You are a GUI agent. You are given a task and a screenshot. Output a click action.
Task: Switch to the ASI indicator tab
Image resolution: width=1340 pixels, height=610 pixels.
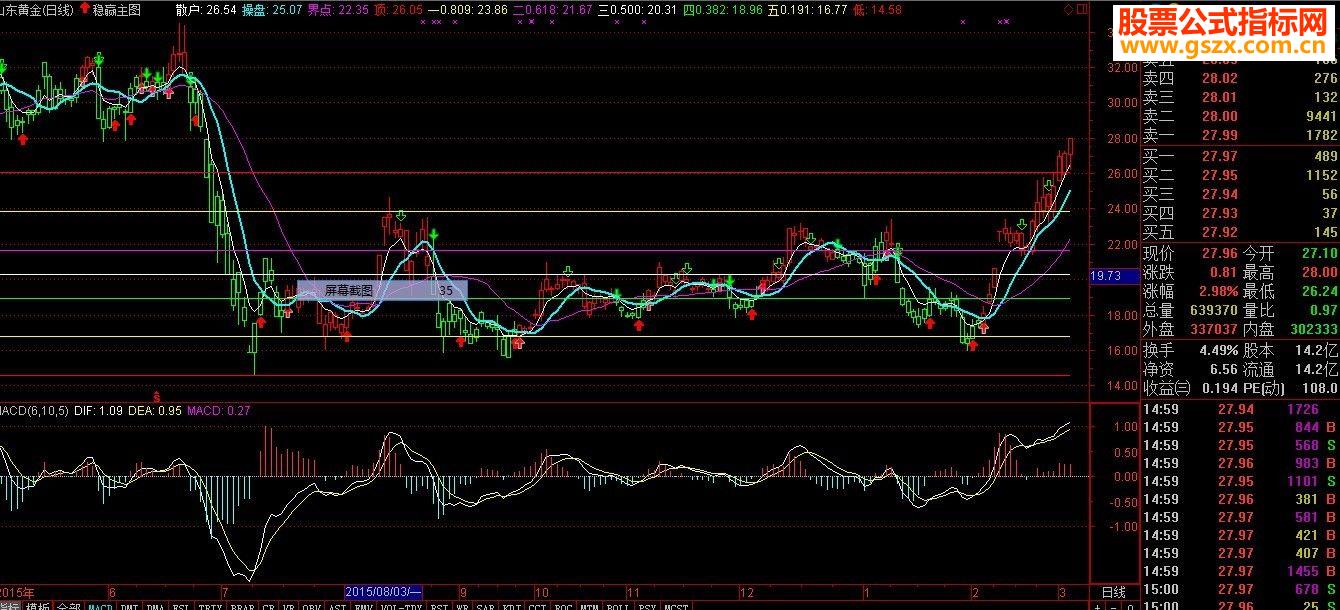(337, 606)
